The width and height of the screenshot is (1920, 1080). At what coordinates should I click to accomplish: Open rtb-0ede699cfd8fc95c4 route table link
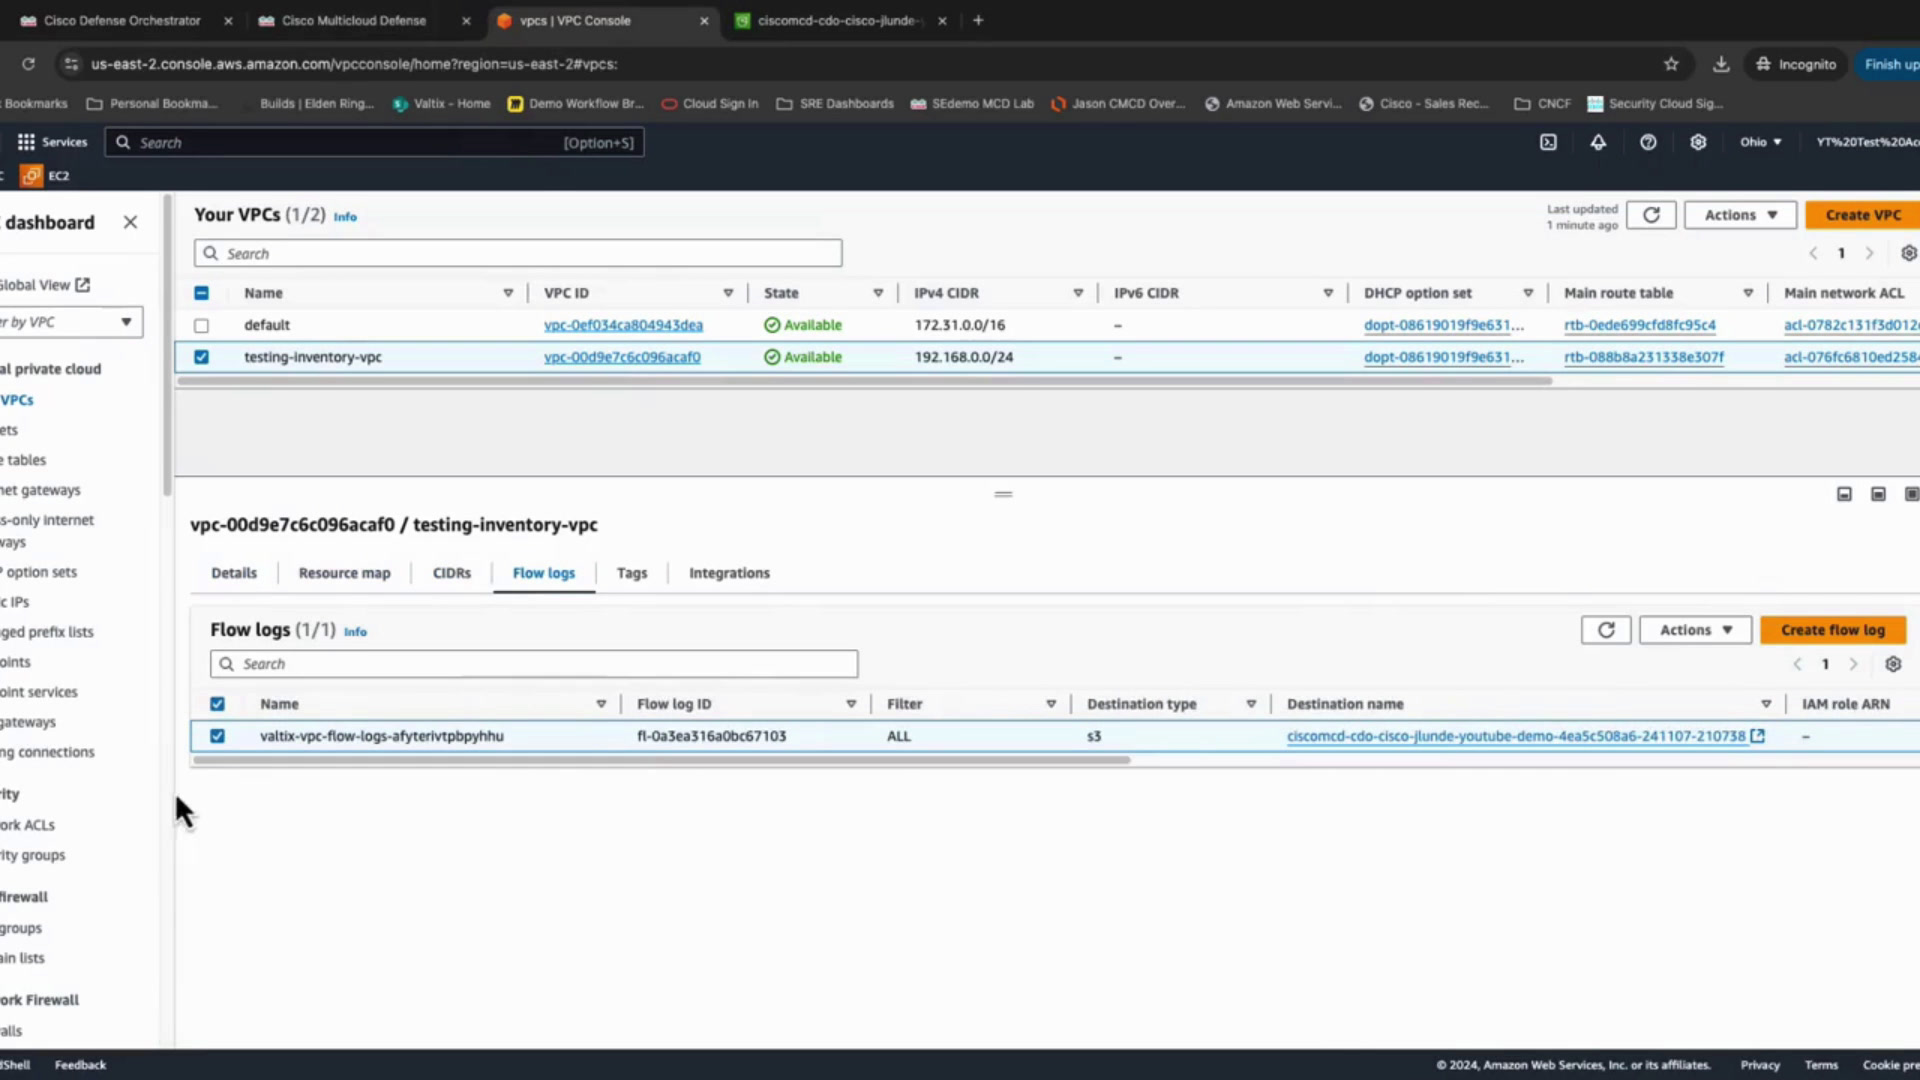coord(1639,325)
